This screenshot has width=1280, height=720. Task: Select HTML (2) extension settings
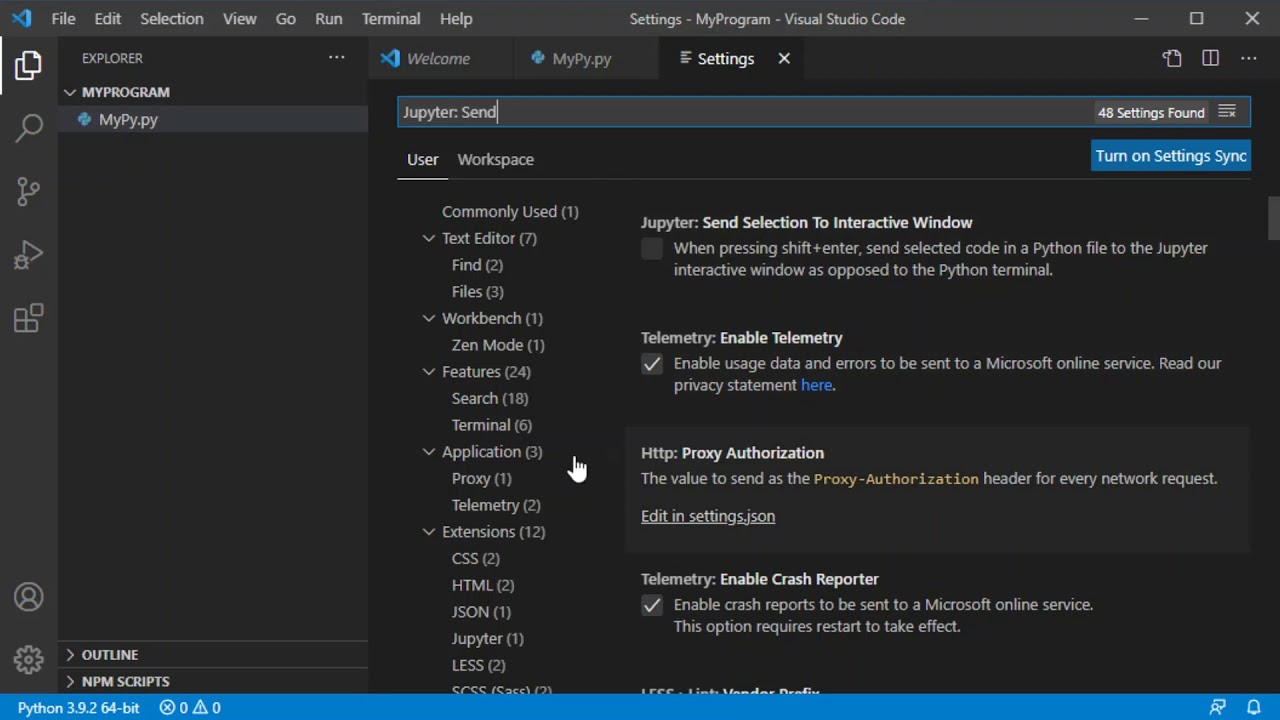(x=482, y=585)
